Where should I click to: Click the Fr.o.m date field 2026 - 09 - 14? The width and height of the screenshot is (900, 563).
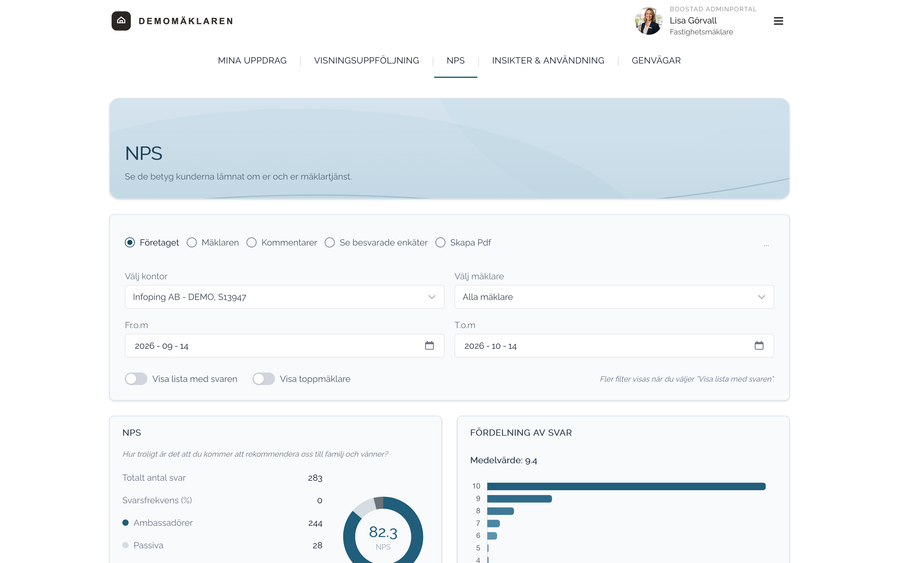tap(284, 345)
